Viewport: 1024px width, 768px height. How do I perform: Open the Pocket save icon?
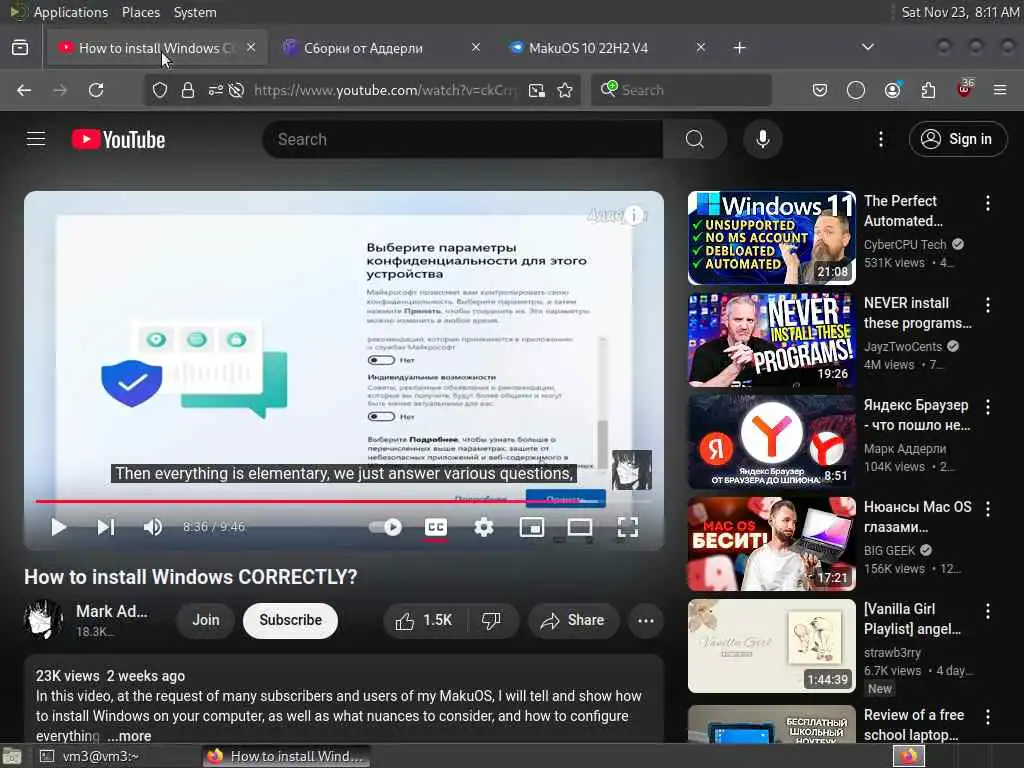coord(820,90)
